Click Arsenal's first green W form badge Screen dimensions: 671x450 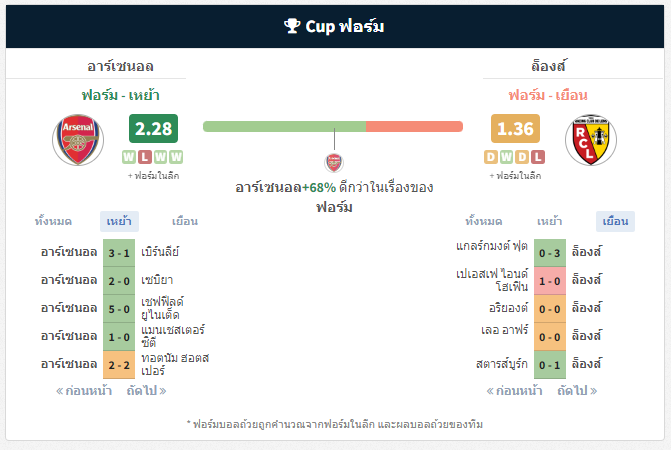[129, 157]
